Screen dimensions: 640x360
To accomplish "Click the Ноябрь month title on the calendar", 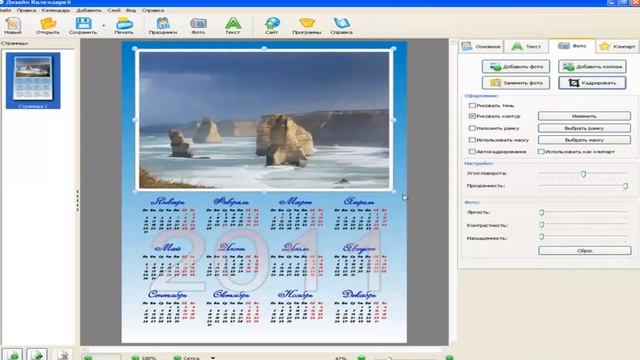I will 296,294.
